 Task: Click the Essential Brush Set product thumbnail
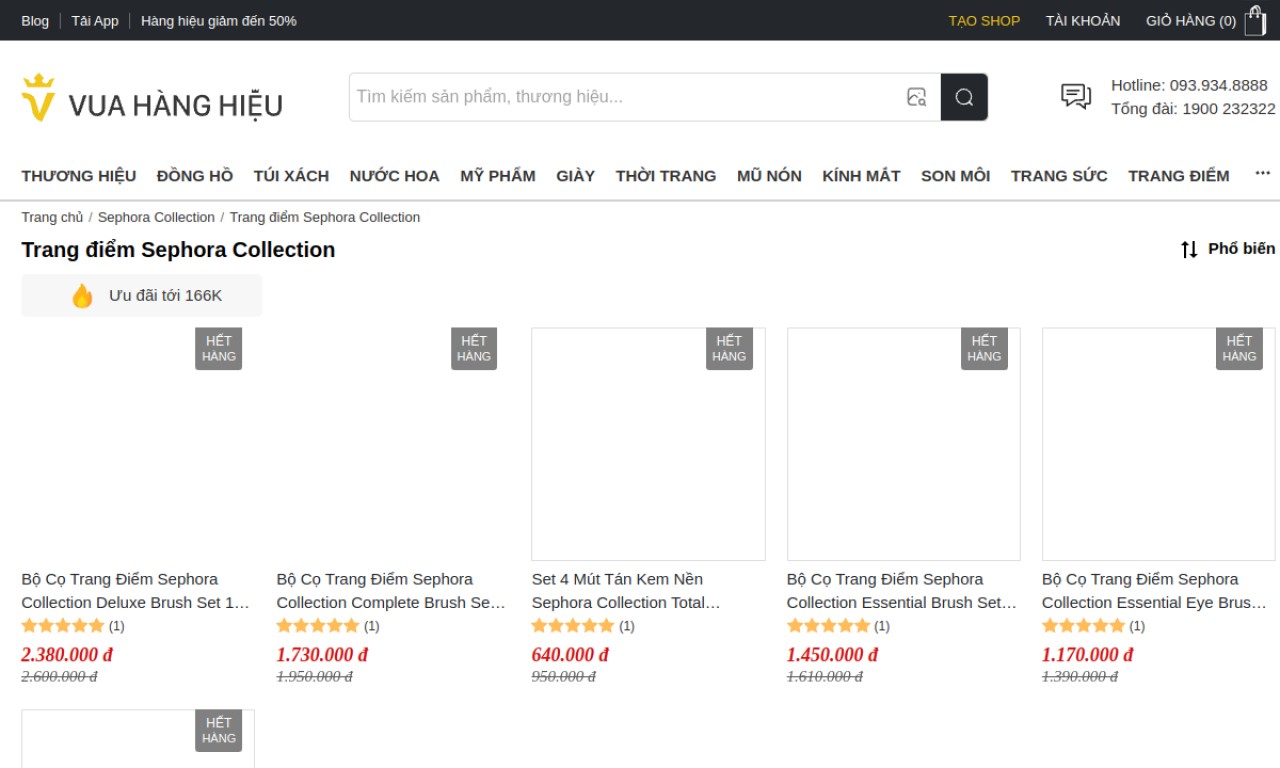pos(903,444)
